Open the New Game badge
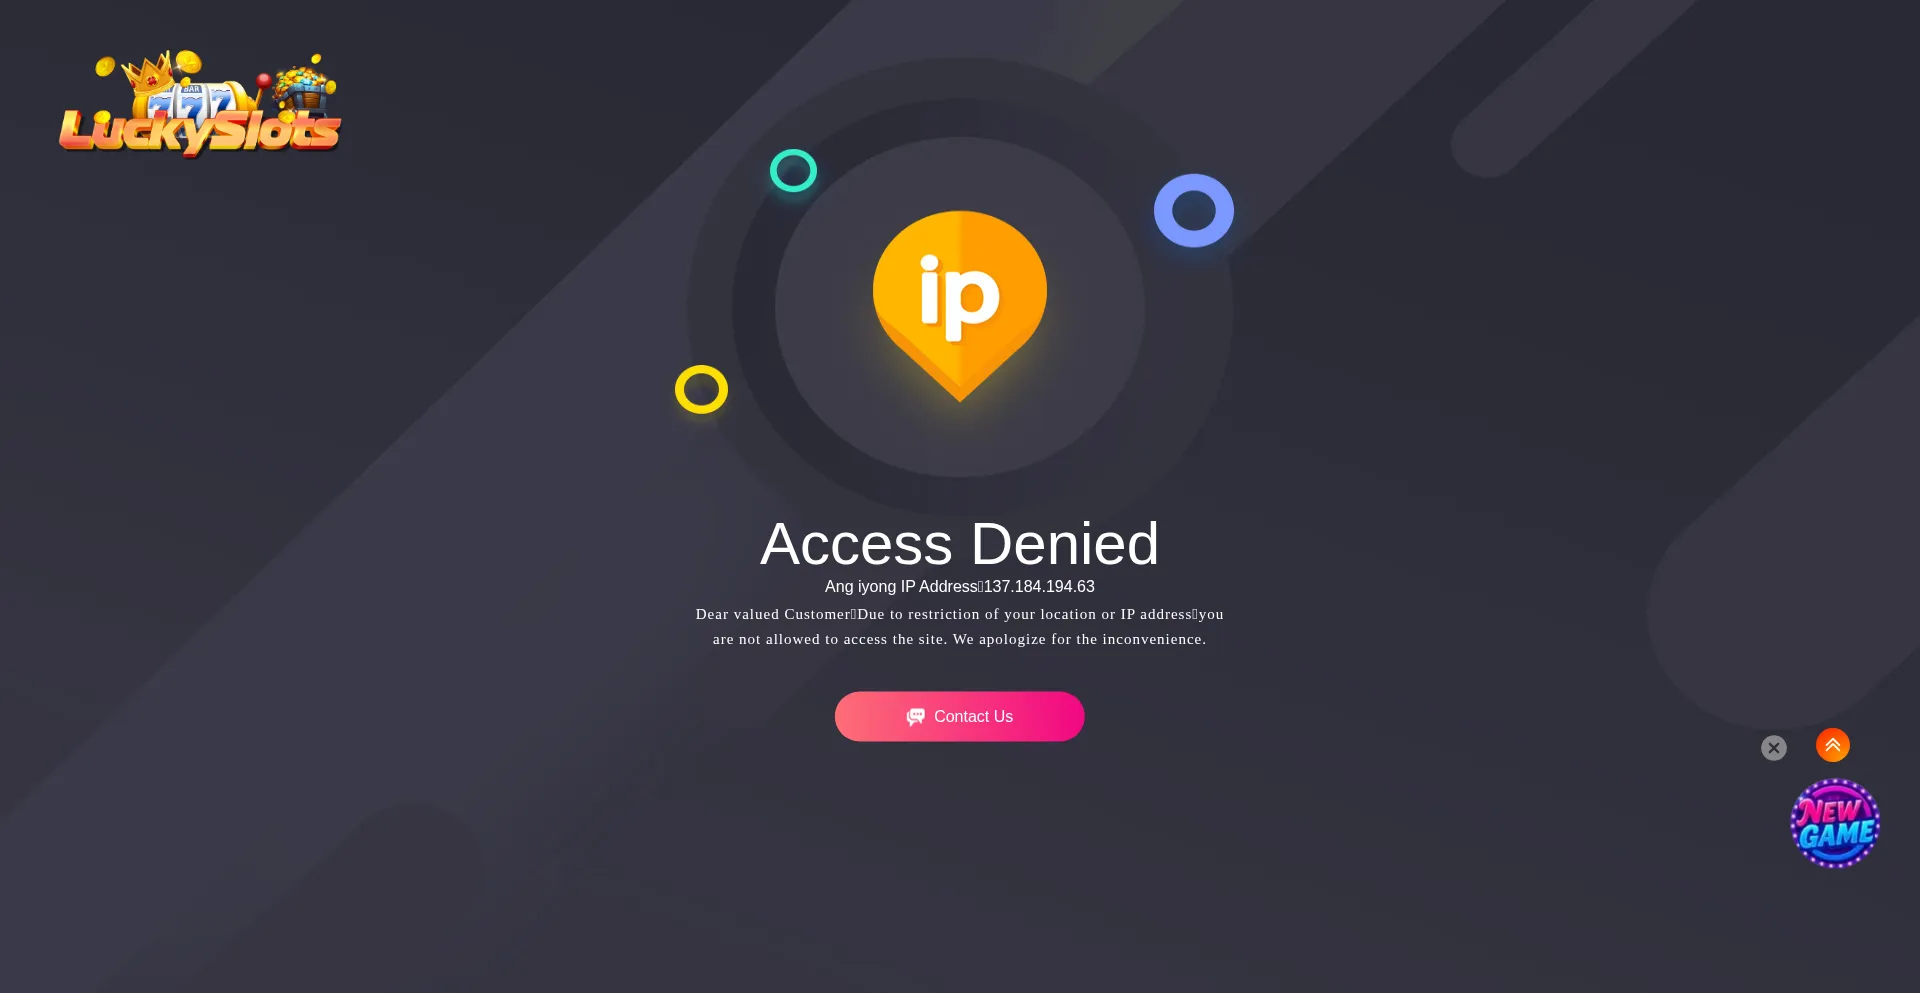Screen dimensions: 1920x993 (x=1835, y=823)
